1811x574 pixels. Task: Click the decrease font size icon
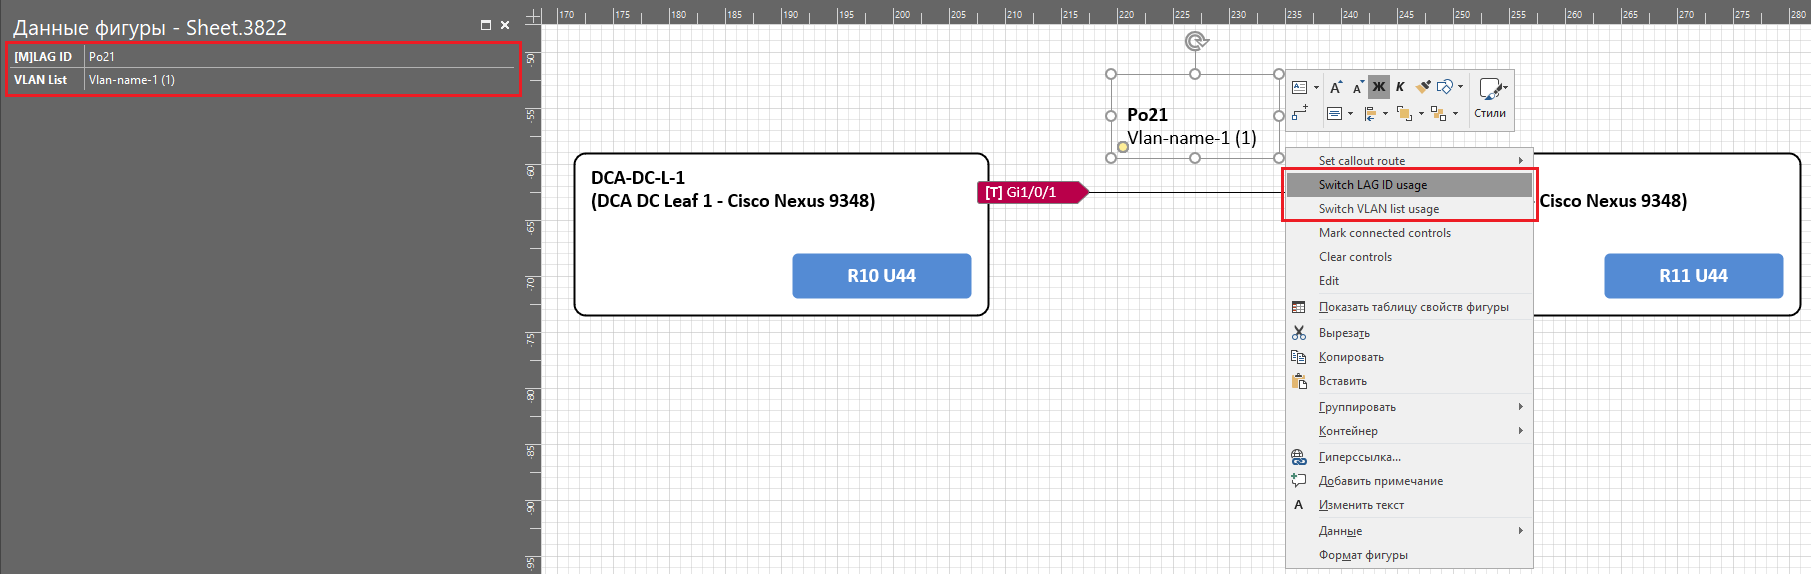pyautogui.click(x=1357, y=88)
